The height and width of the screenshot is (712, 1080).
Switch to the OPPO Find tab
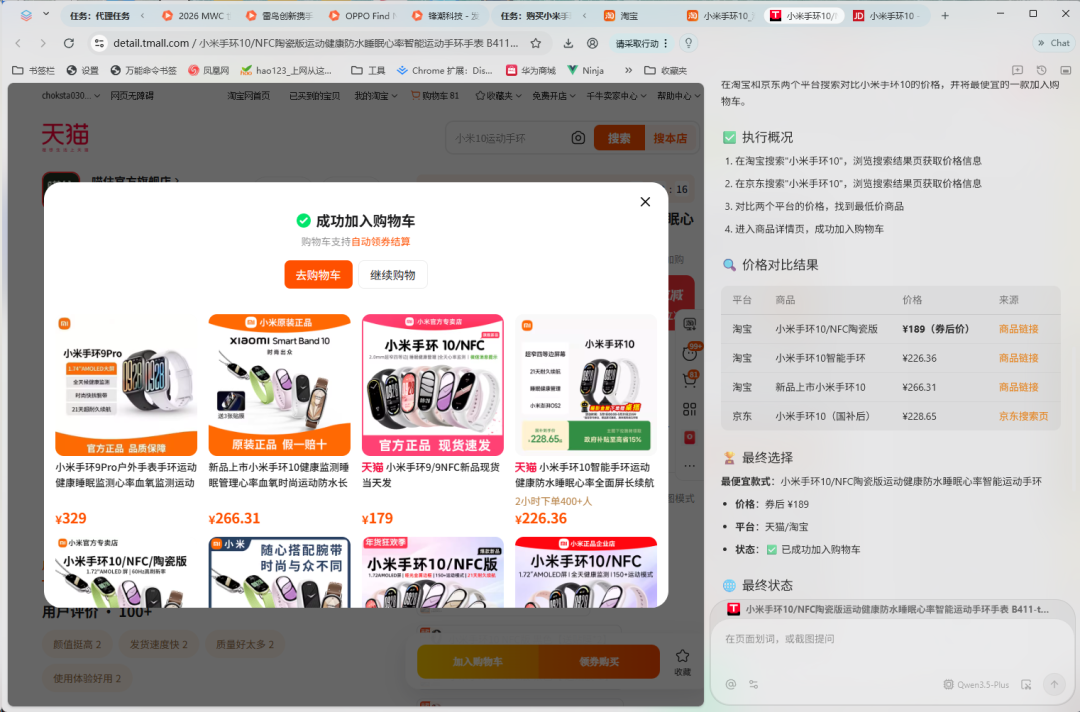pyautogui.click(x=362, y=15)
